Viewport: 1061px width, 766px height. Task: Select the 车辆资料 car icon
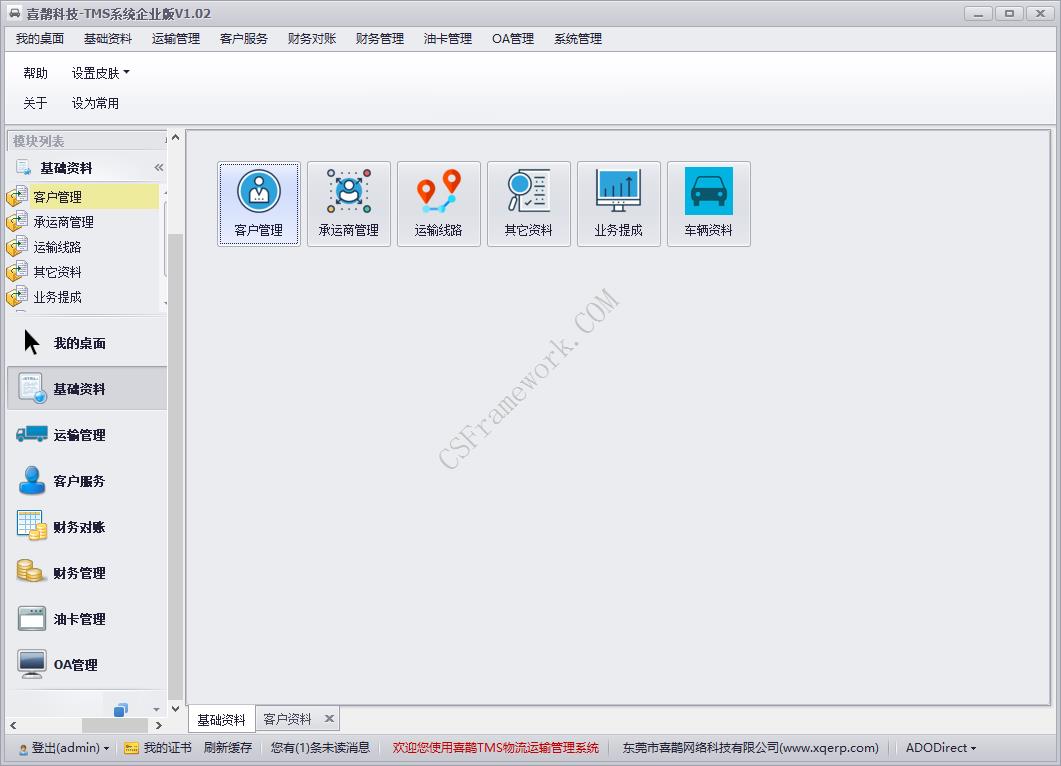point(708,203)
